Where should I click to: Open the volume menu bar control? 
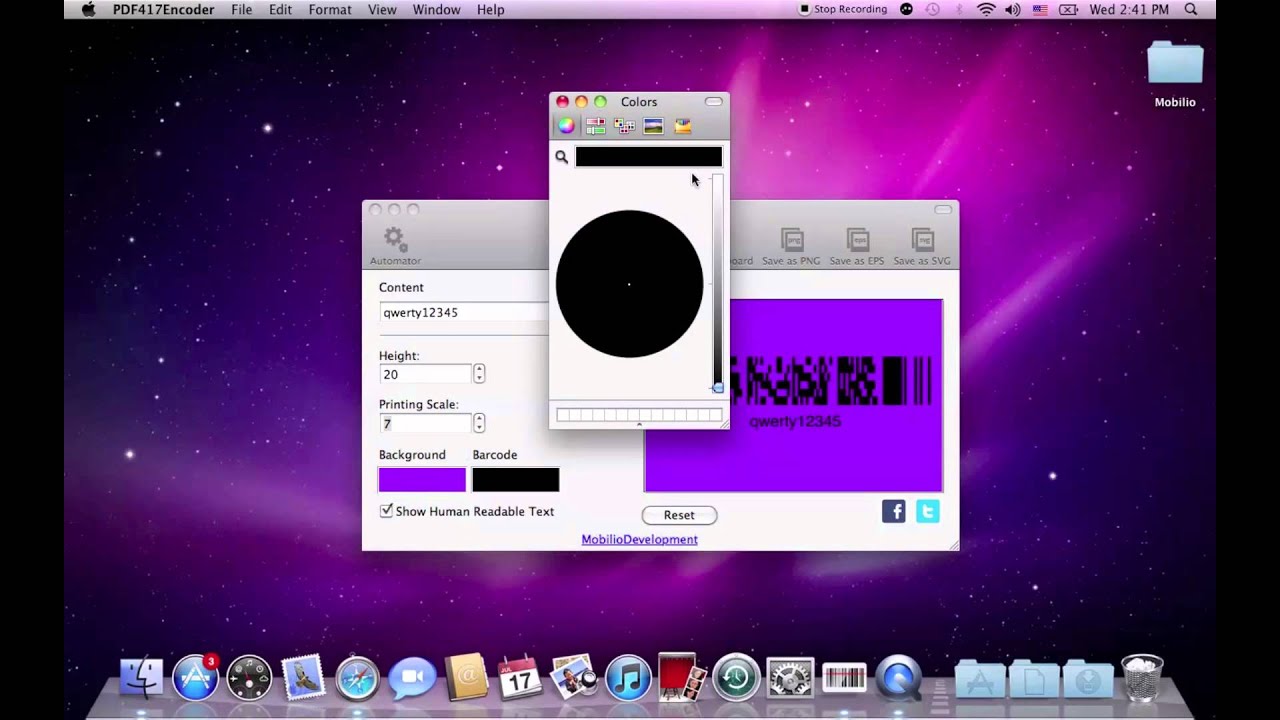tap(1013, 9)
